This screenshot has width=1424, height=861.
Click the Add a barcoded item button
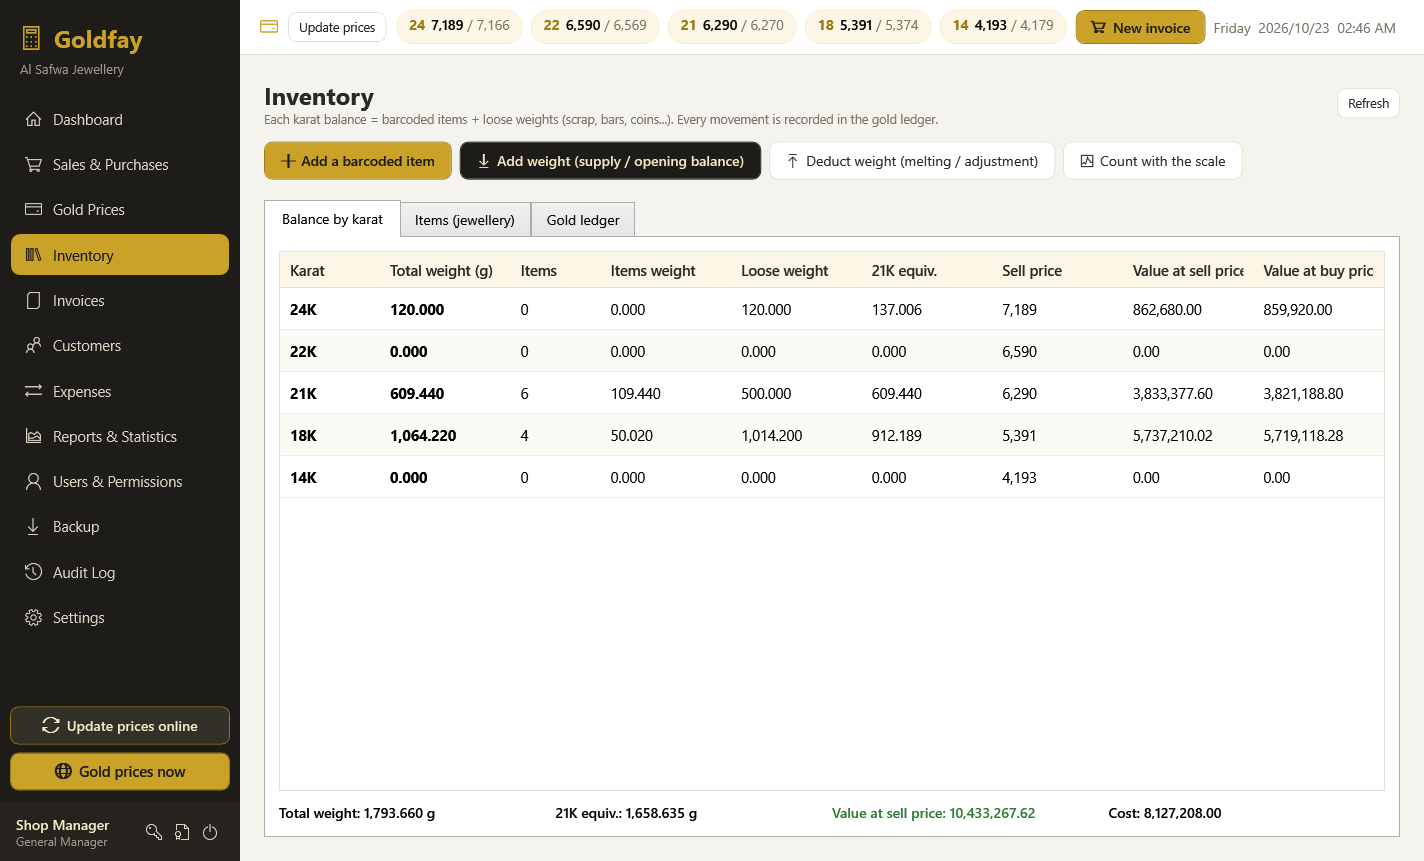point(358,161)
